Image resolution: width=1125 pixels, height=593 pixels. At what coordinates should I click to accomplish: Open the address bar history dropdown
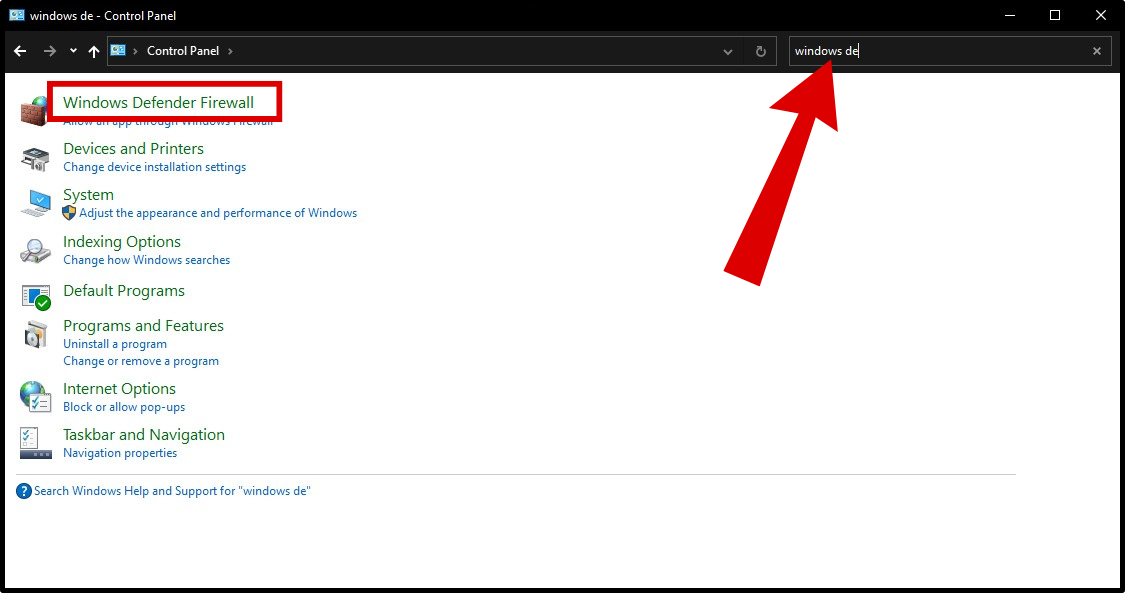coord(728,52)
